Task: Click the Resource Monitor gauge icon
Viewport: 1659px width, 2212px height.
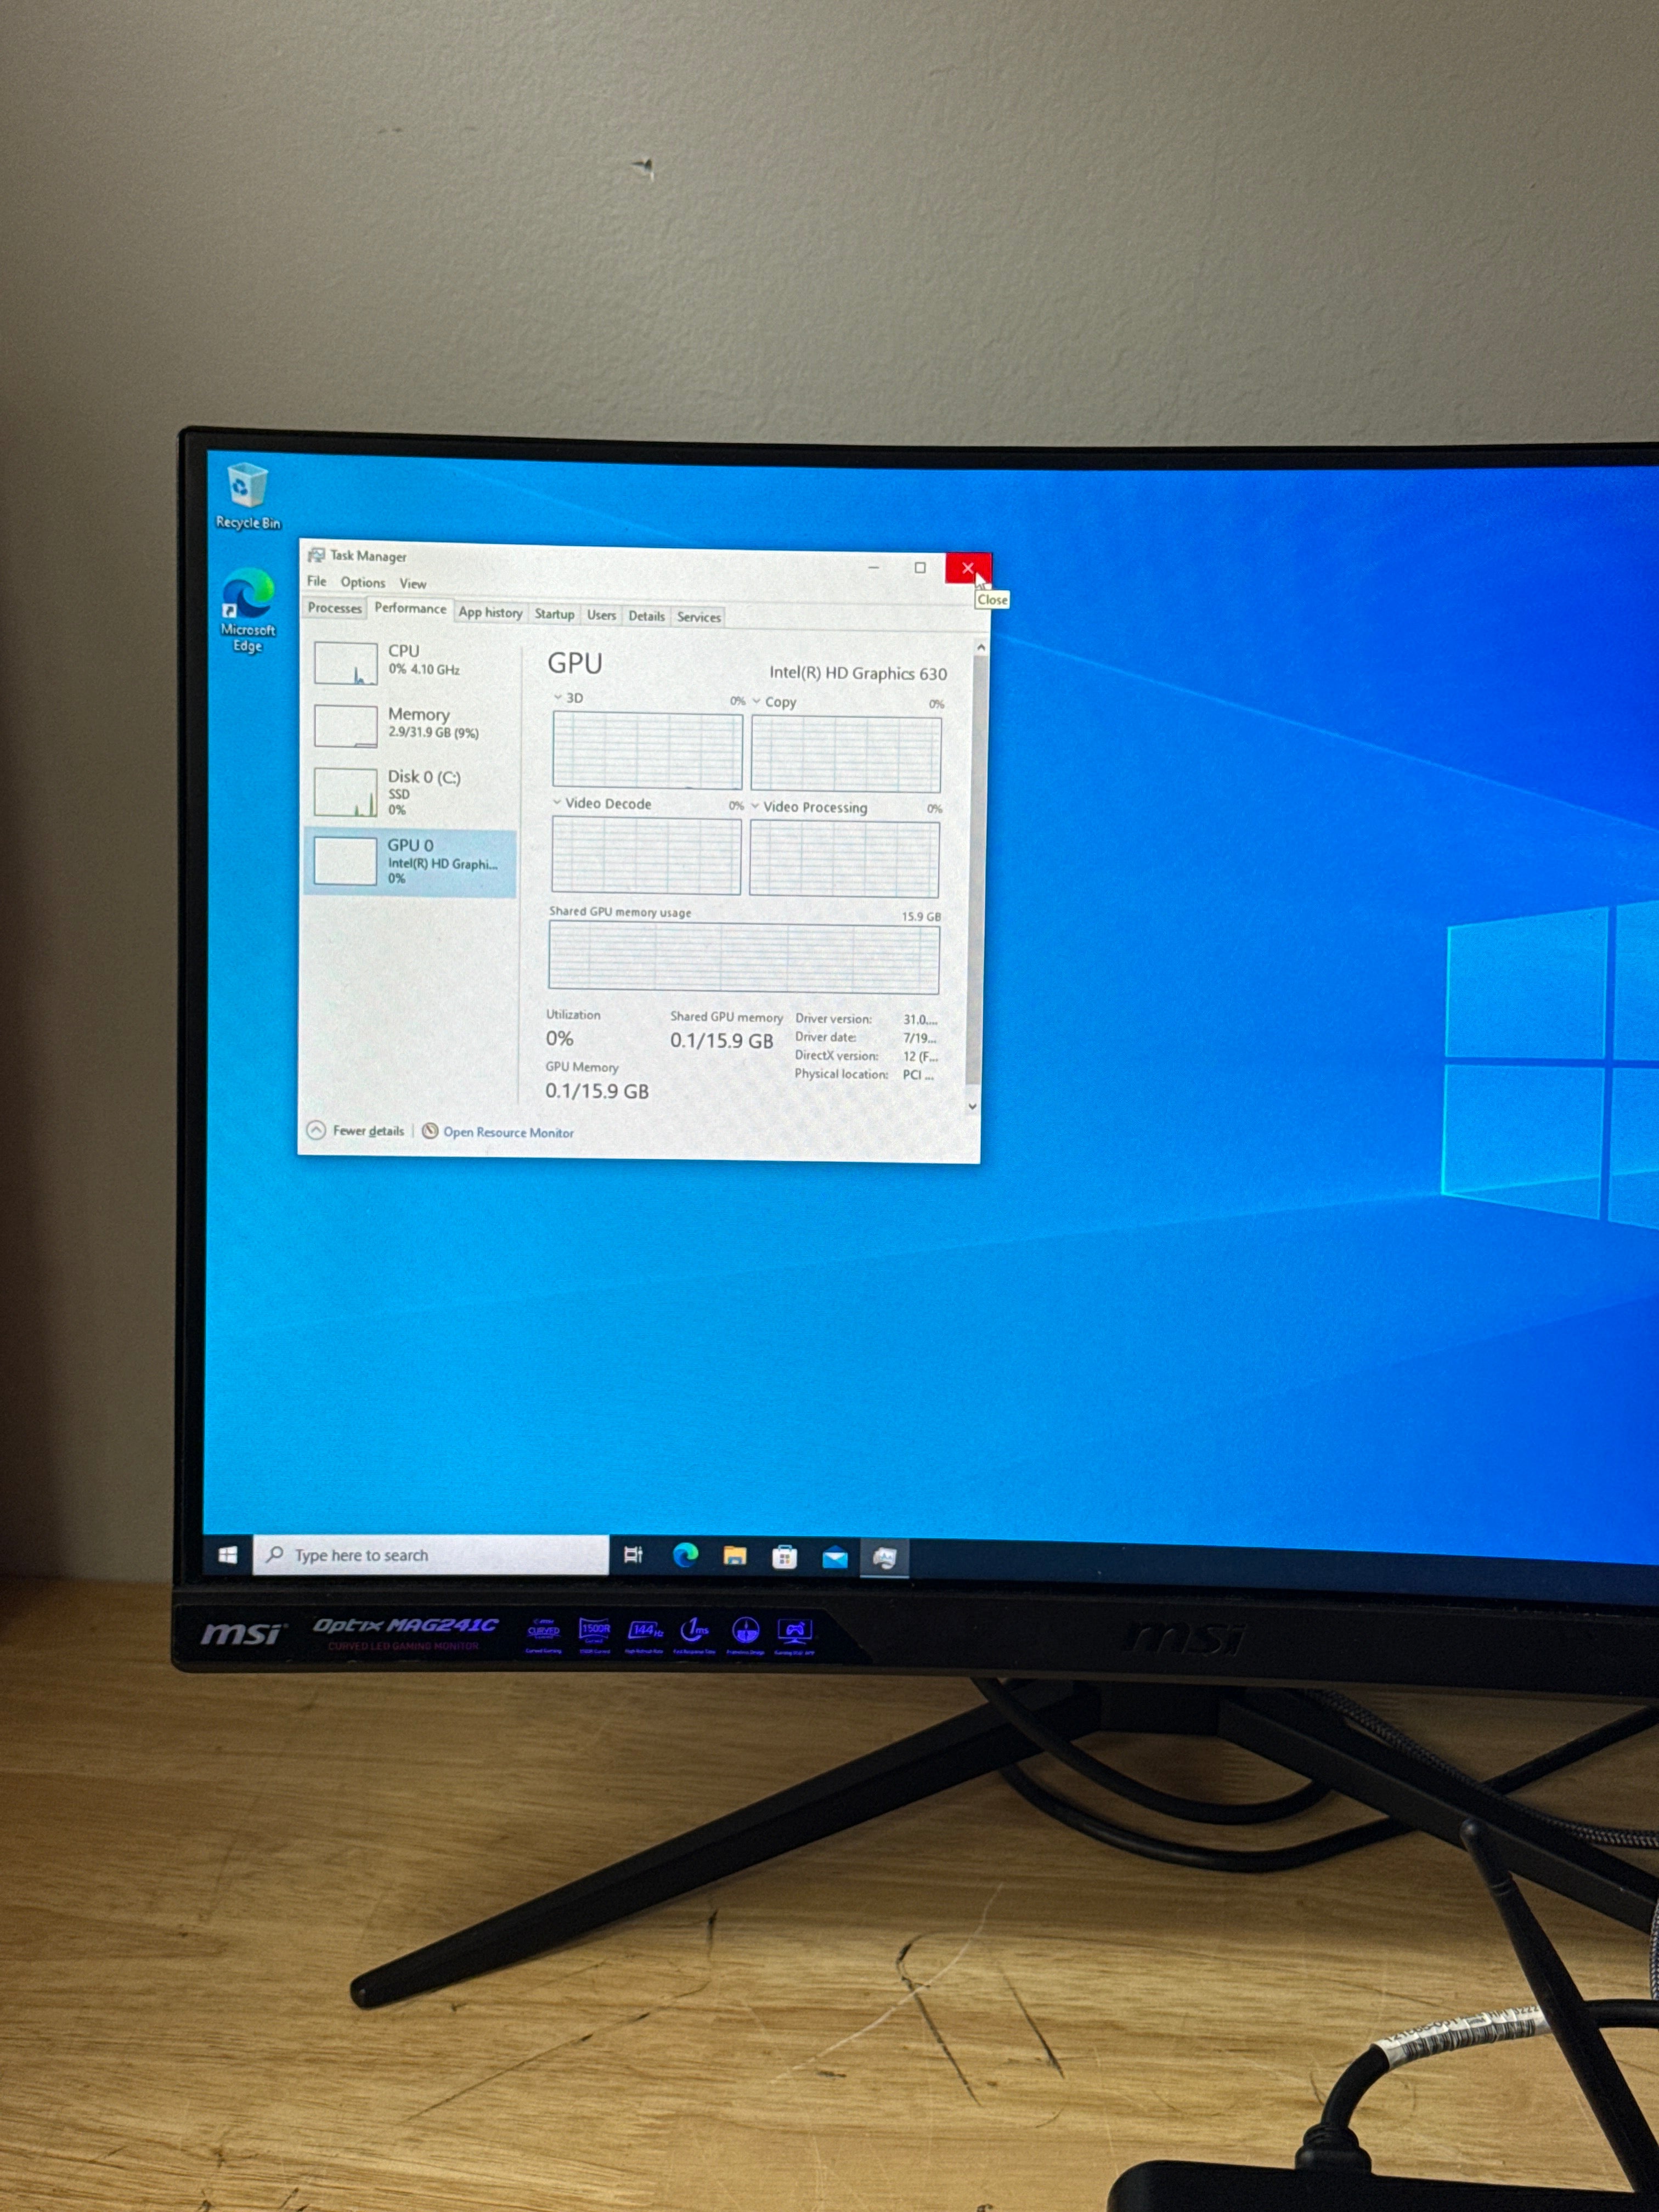Action: (430, 1131)
